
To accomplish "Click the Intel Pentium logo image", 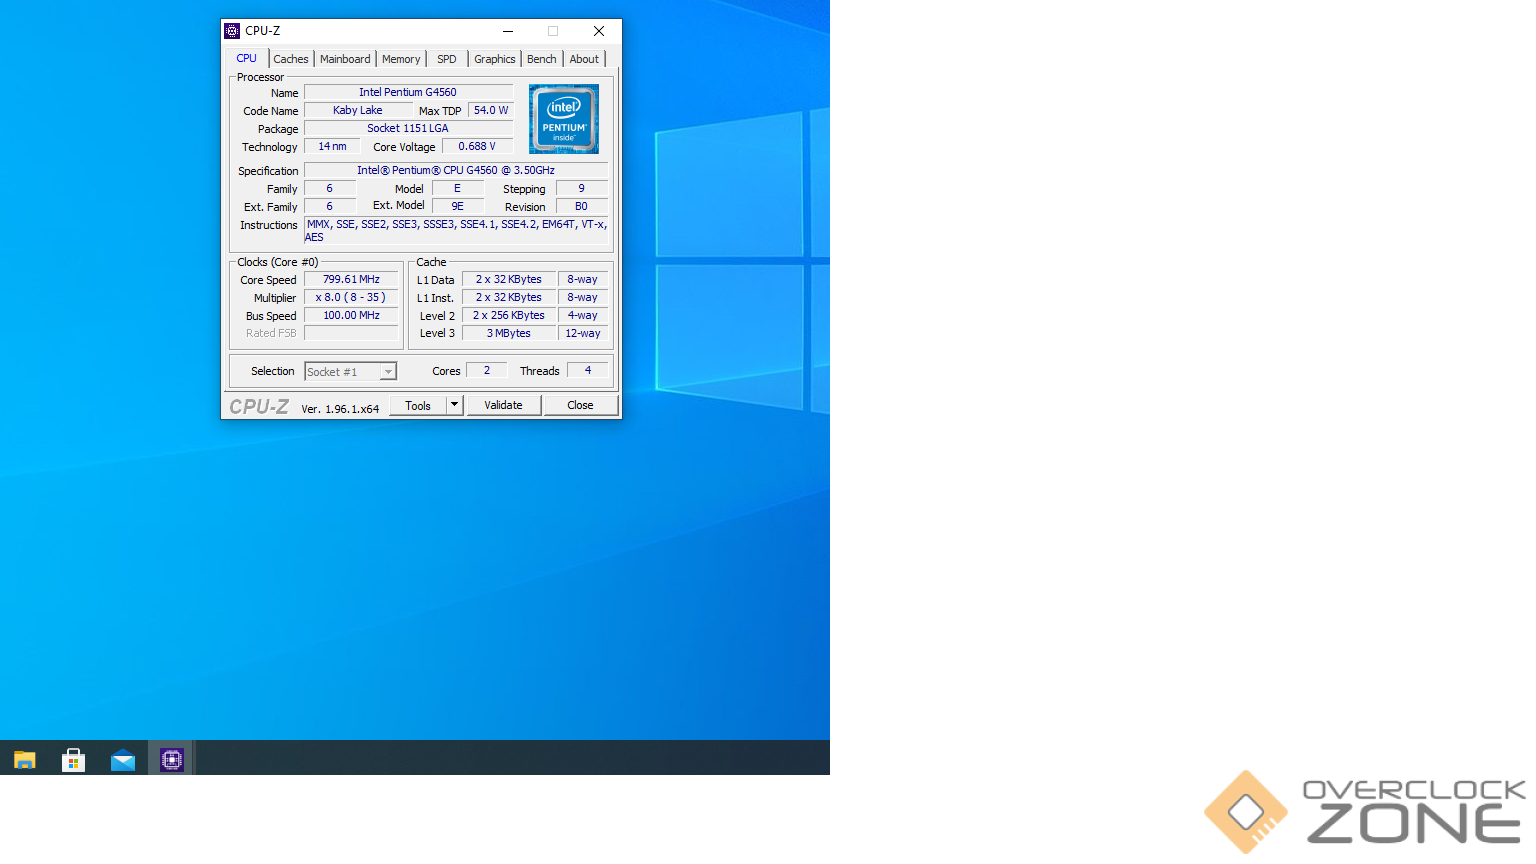I will (x=564, y=119).
